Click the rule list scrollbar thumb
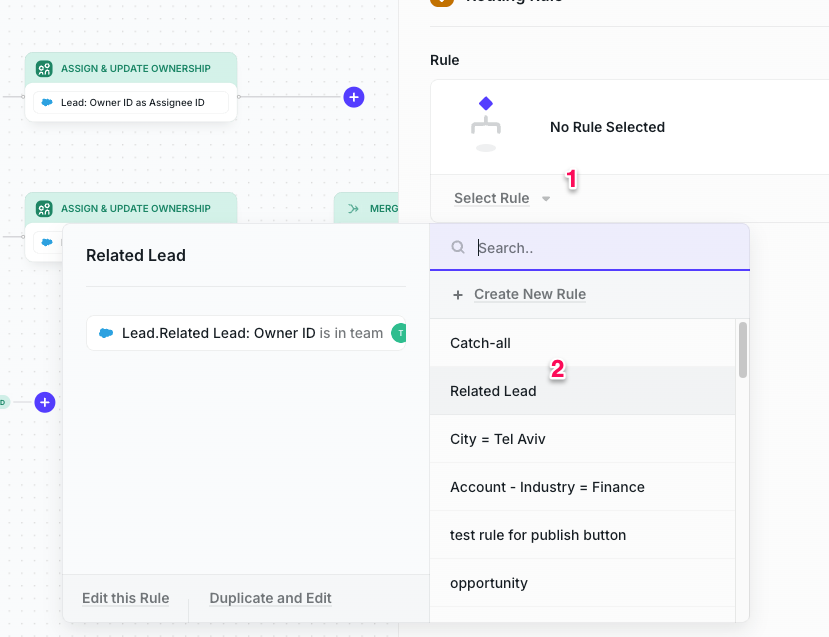The height and width of the screenshot is (637, 829). pos(743,350)
